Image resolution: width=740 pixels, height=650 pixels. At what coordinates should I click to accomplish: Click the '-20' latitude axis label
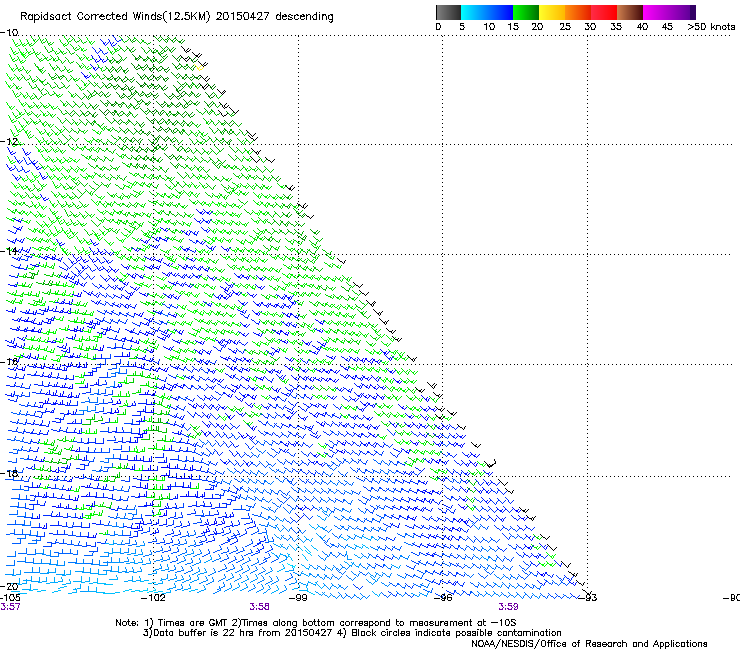(9, 586)
